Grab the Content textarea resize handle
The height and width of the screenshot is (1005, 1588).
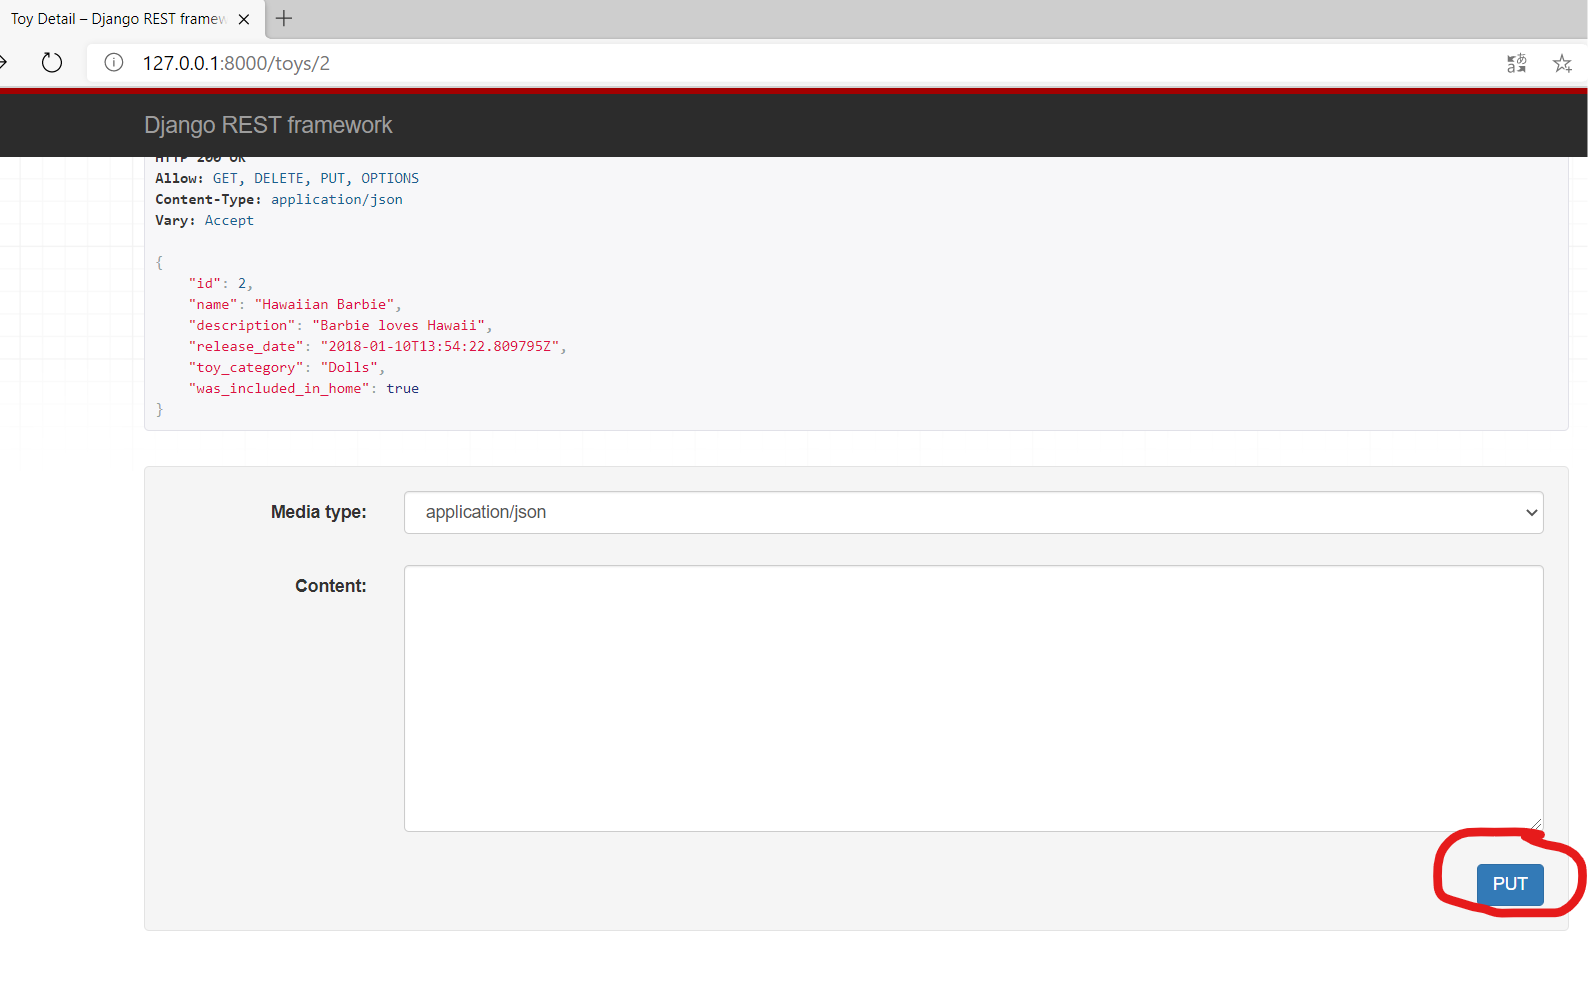tap(1536, 824)
